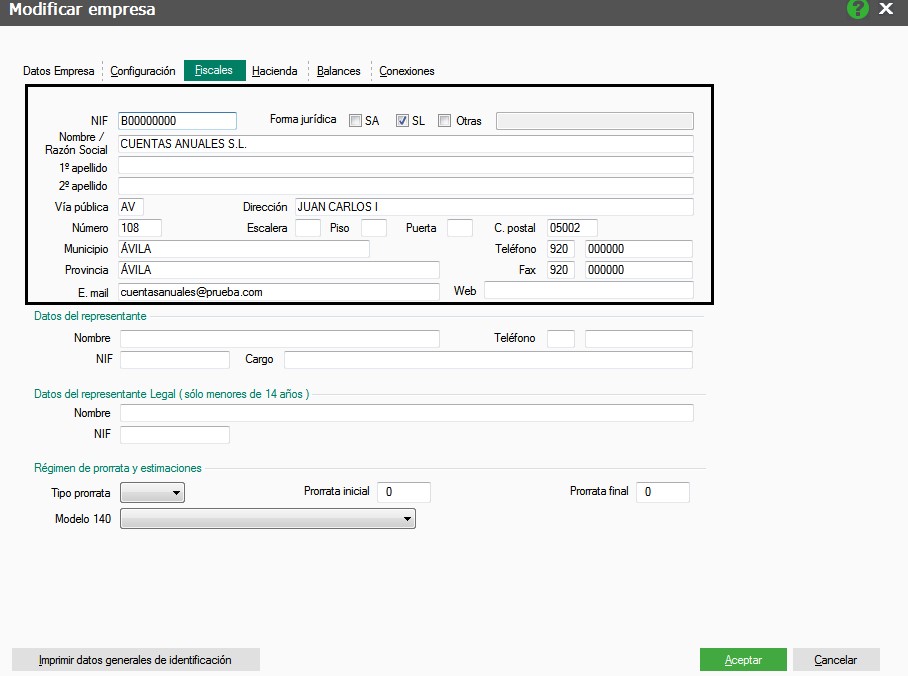Go to the Hacienda tab
Viewport: 908px width, 676px height.
[274, 71]
